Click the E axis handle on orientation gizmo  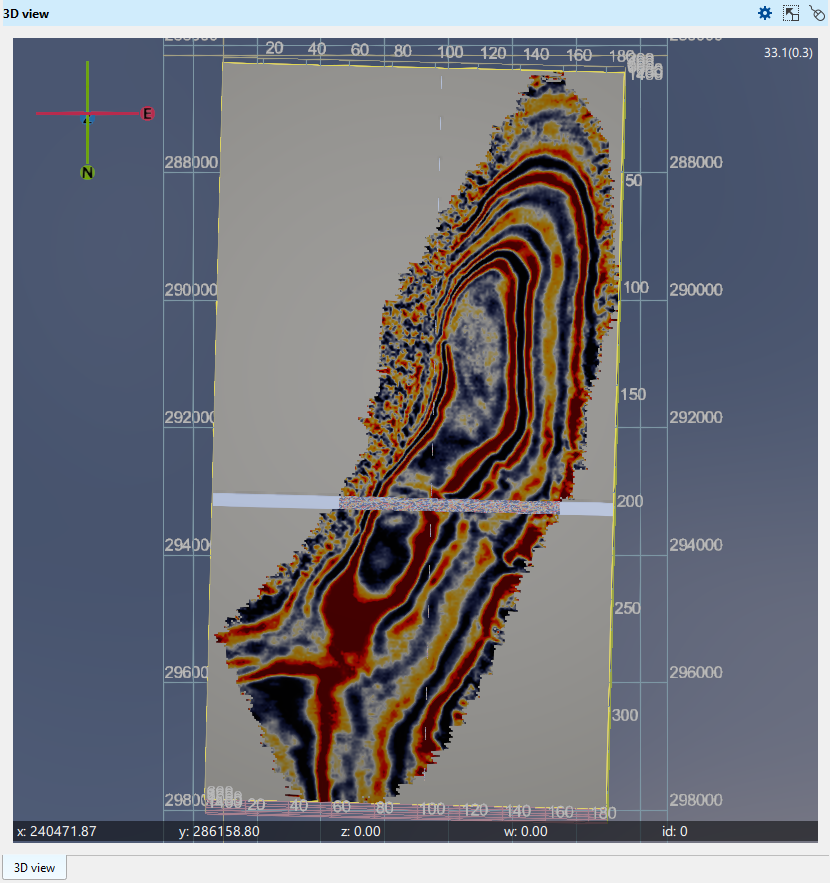click(x=147, y=114)
